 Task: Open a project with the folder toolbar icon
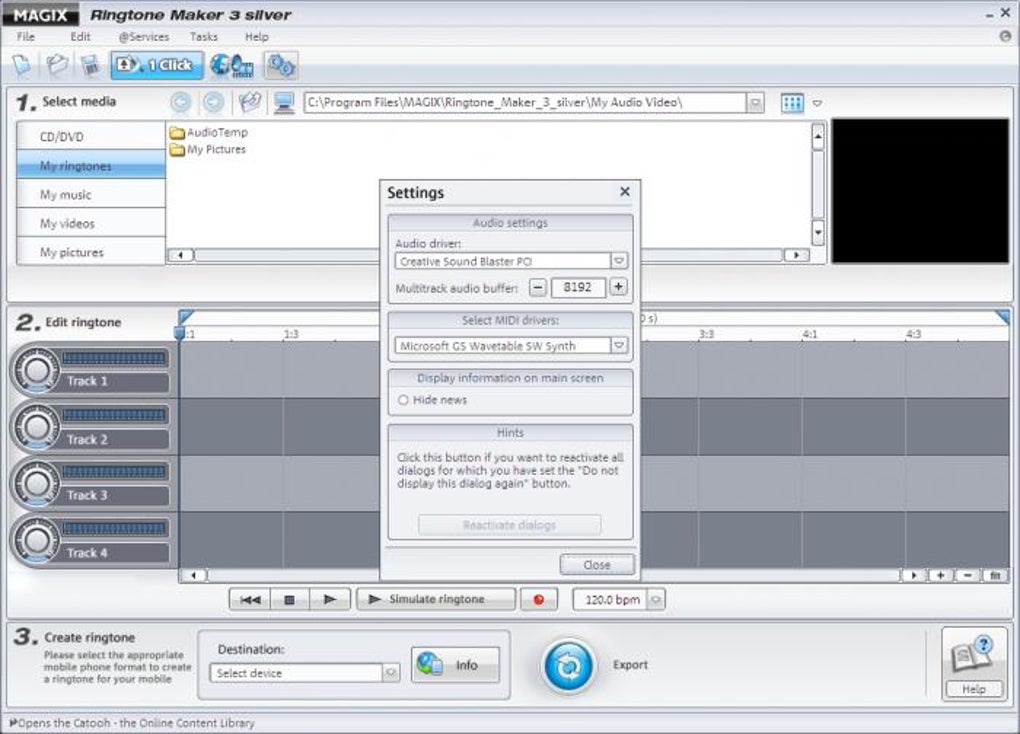pyautogui.click(x=57, y=65)
